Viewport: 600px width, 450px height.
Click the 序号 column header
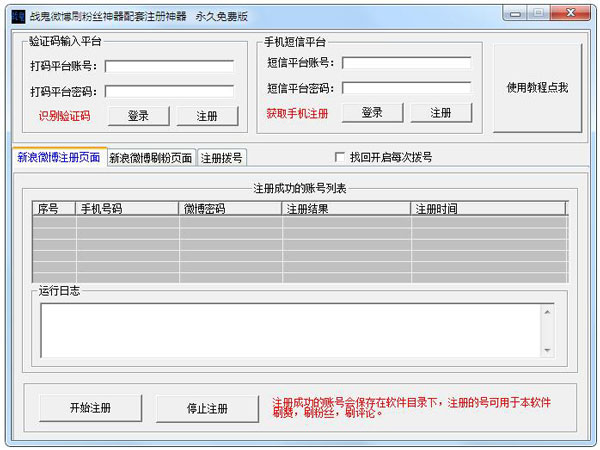(x=54, y=209)
